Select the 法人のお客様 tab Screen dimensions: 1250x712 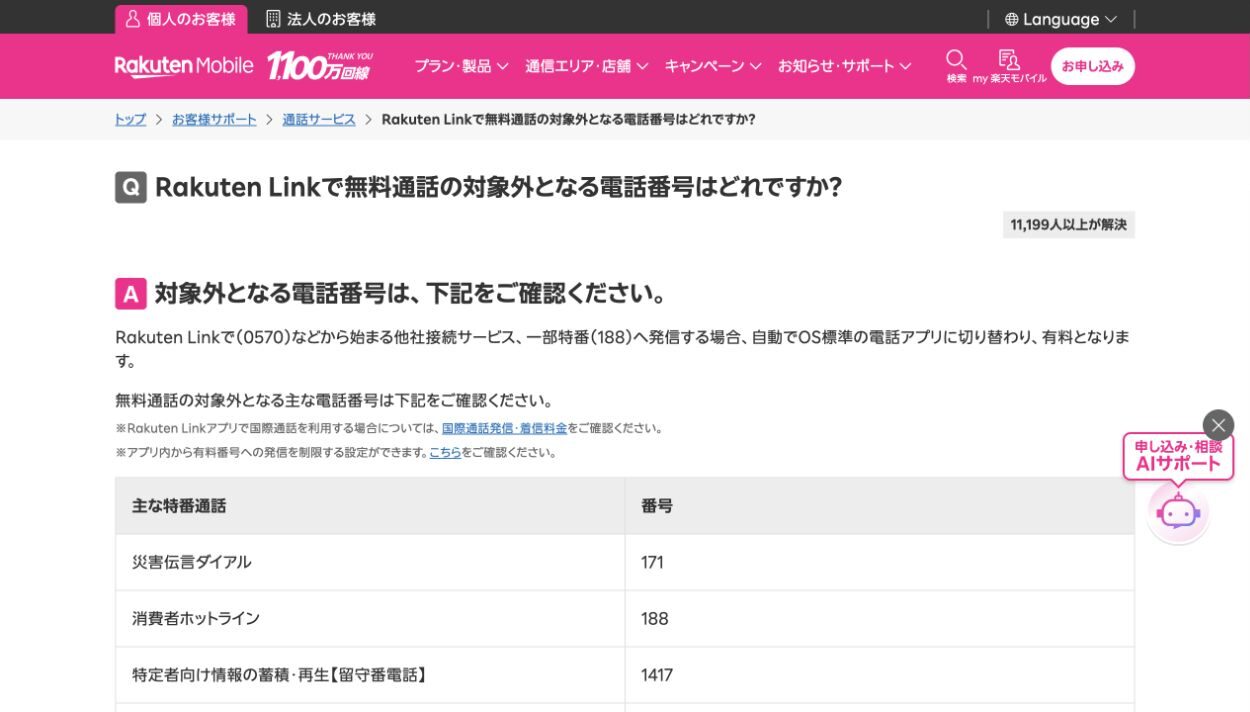pos(321,19)
